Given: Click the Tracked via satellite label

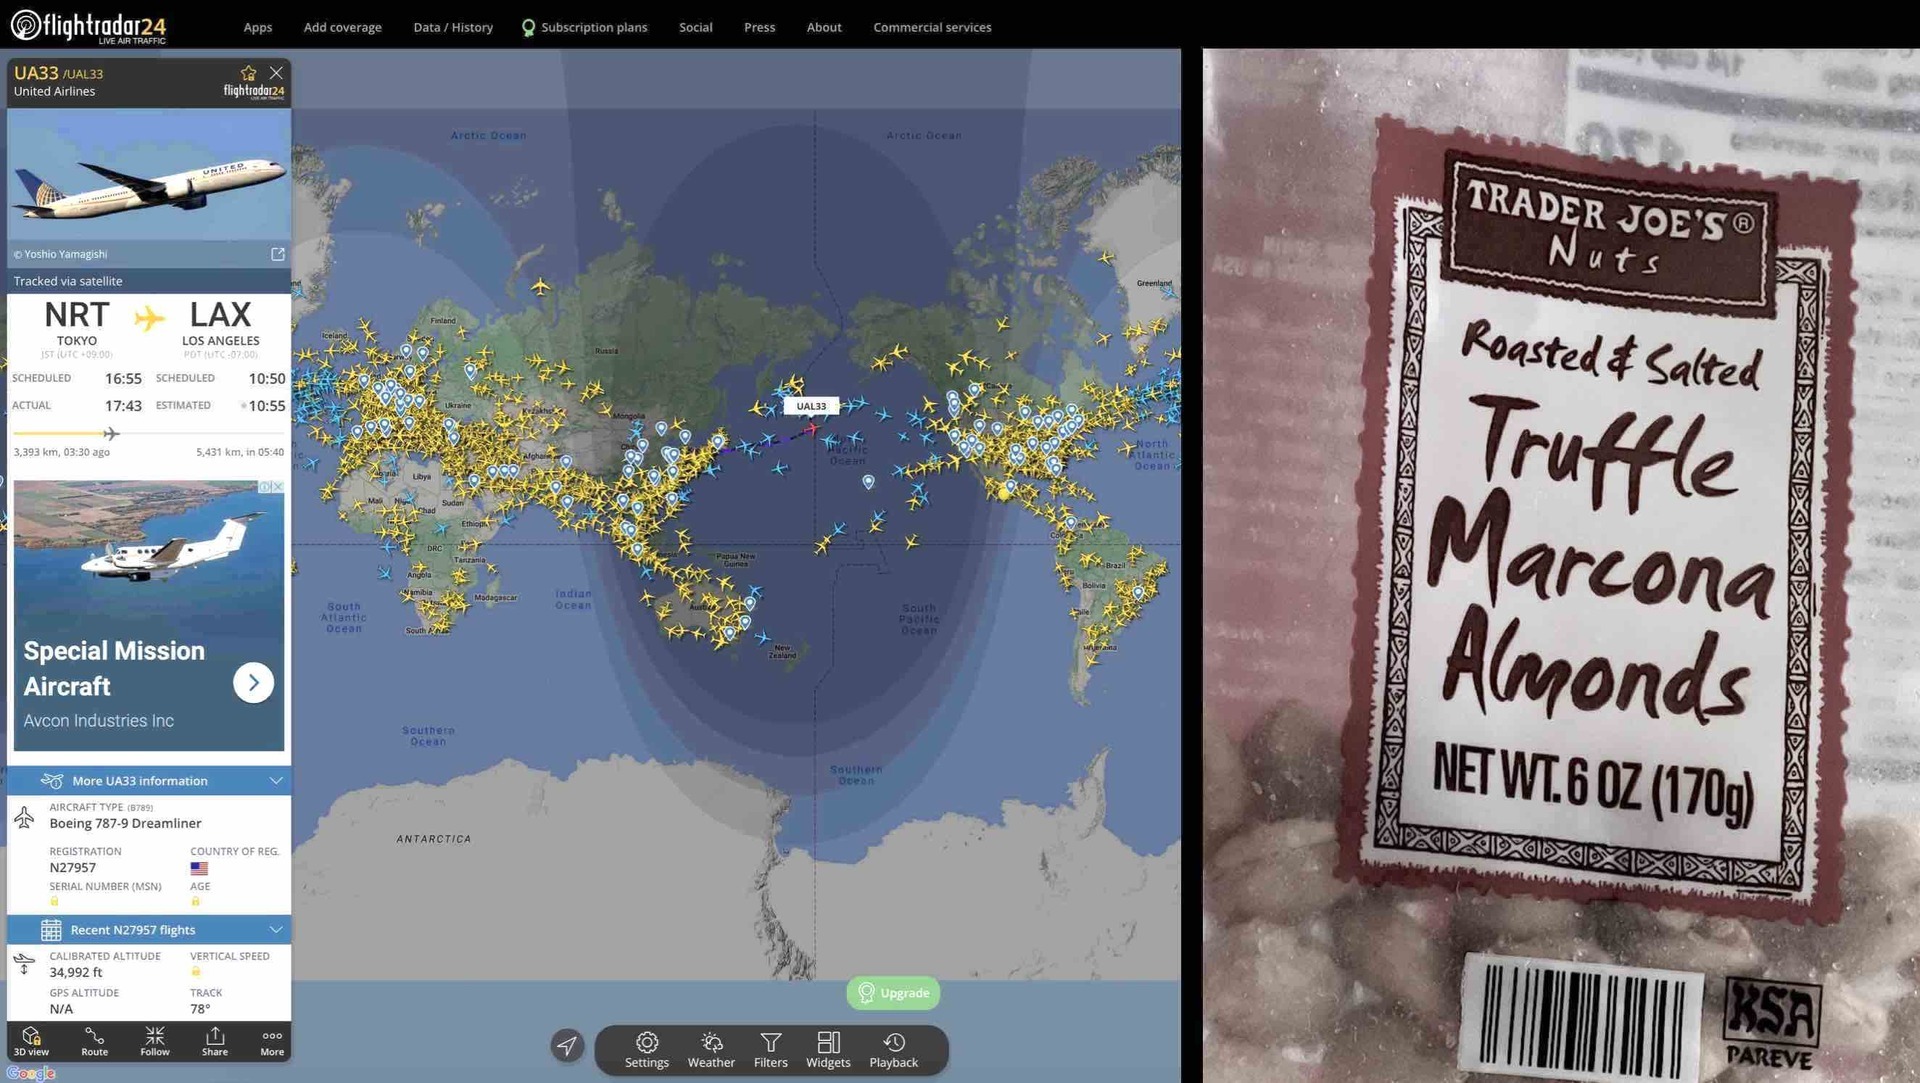Looking at the screenshot, I should tap(68, 281).
